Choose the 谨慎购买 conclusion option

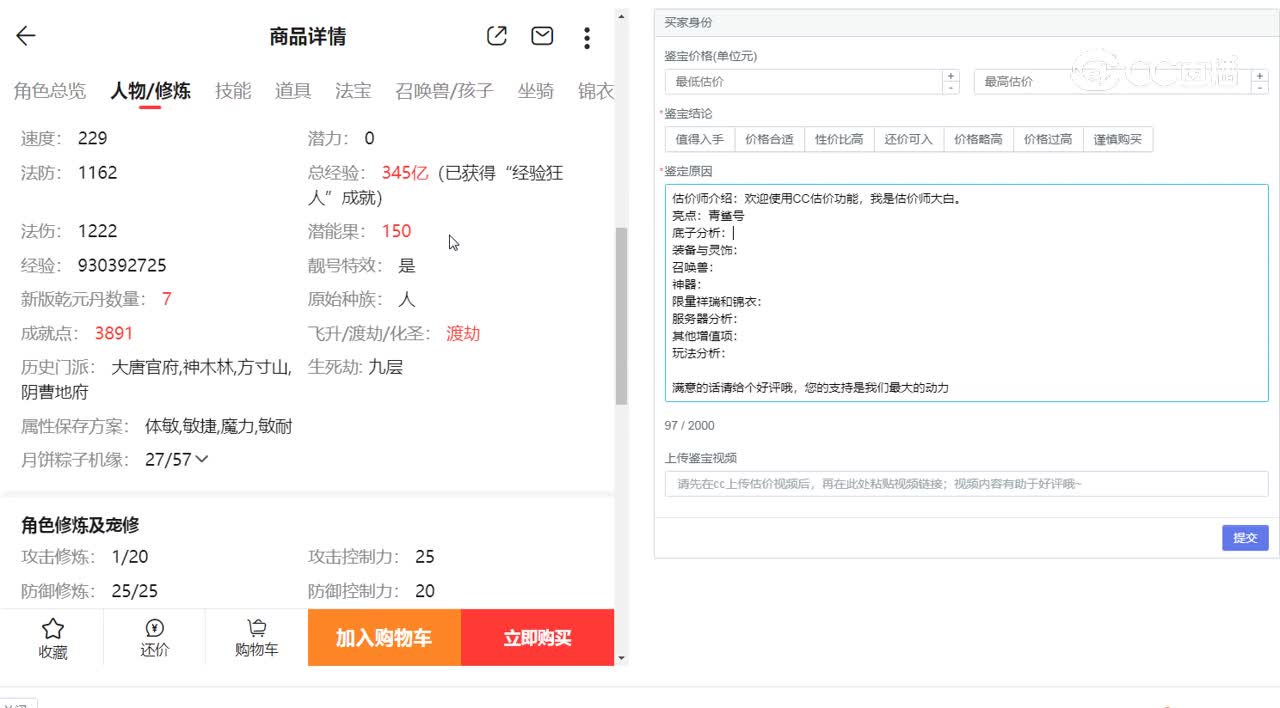(1117, 139)
